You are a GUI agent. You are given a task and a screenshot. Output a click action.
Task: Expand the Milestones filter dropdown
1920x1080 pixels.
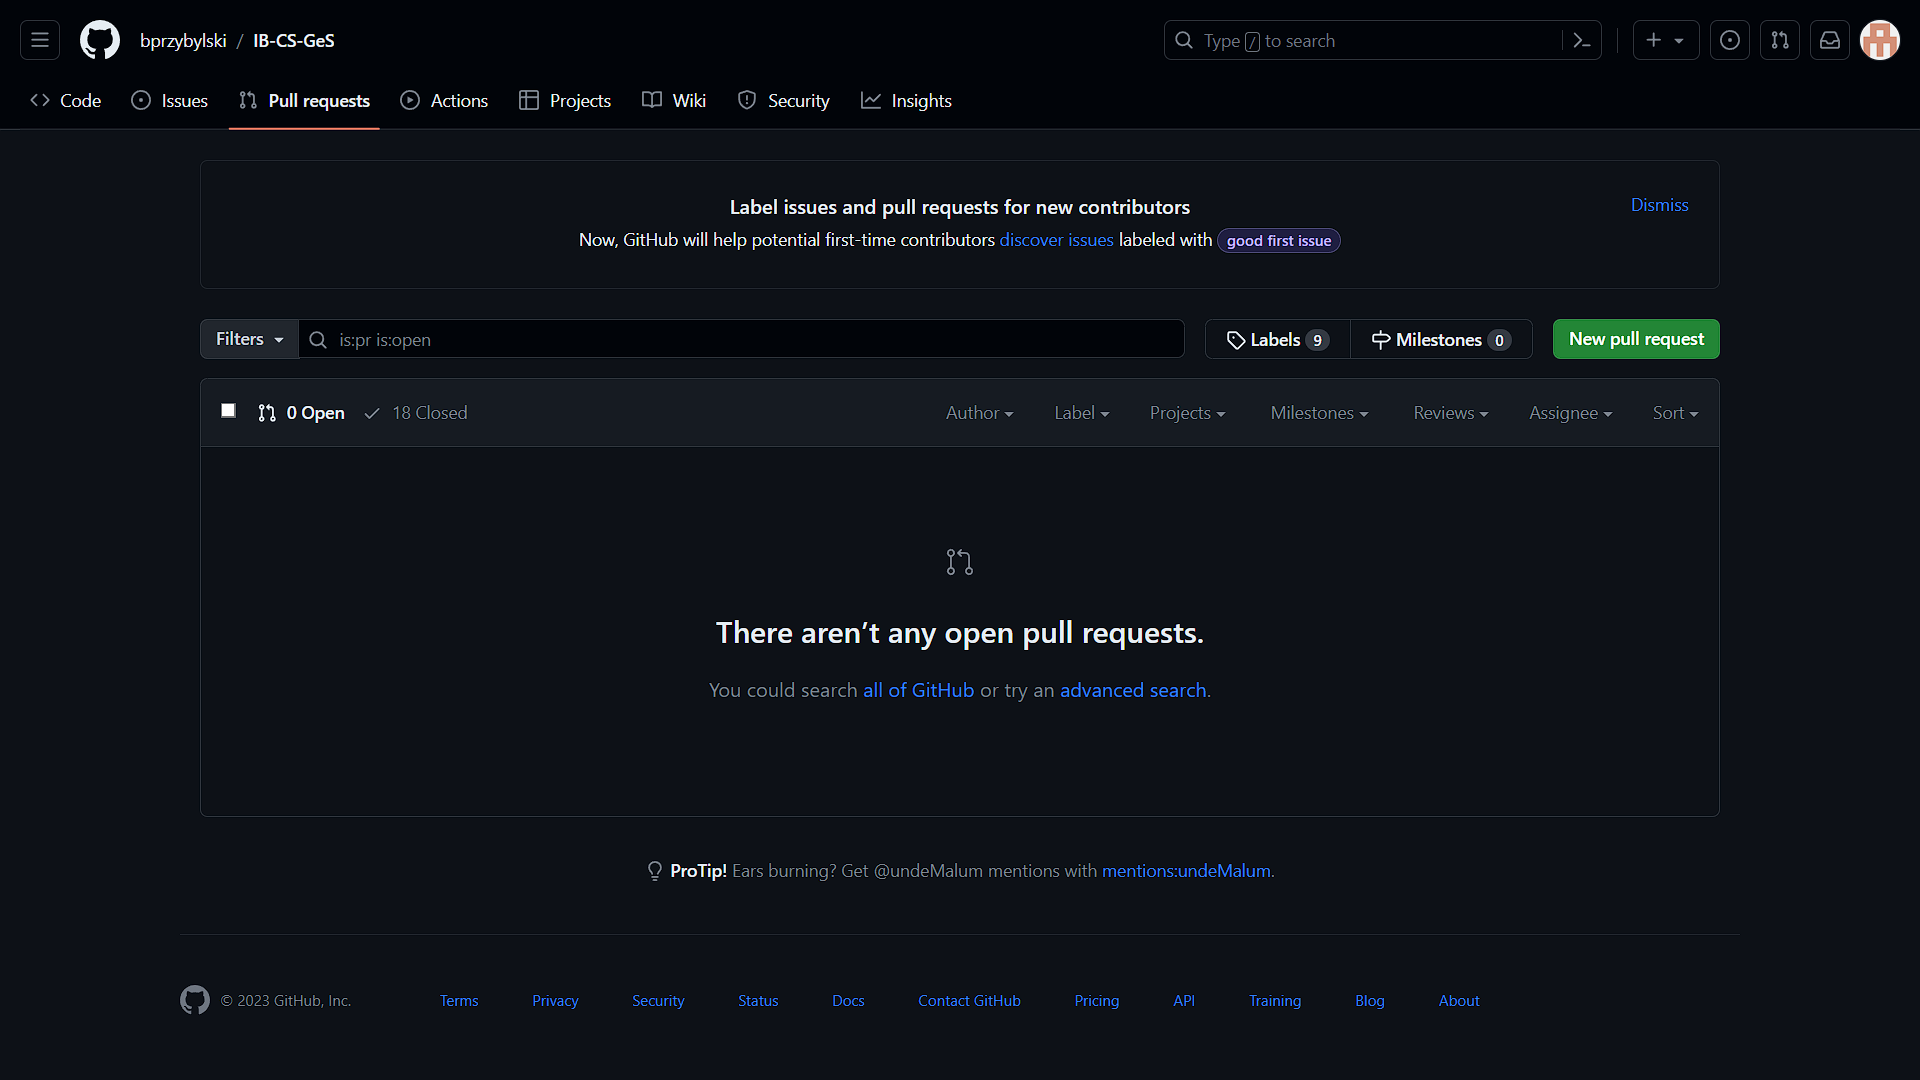[x=1319, y=413]
